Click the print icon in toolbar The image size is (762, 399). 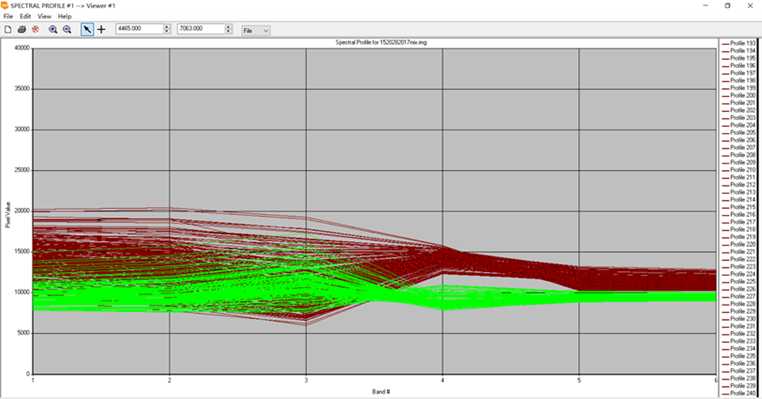[x=22, y=30]
